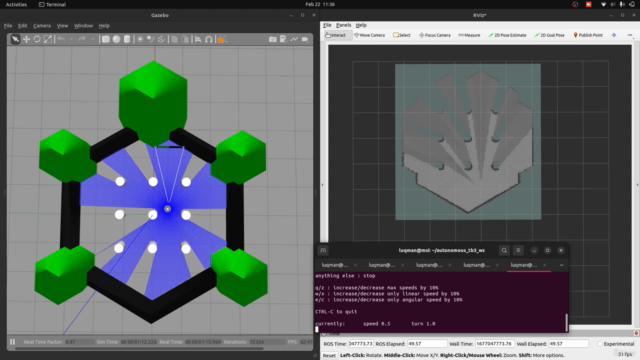
Task: Click the terminal search icon
Action: [x=504, y=251]
